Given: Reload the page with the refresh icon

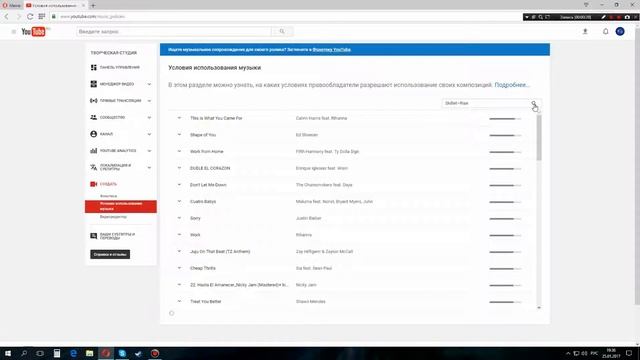Looking at the screenshot, I should 30,17.
